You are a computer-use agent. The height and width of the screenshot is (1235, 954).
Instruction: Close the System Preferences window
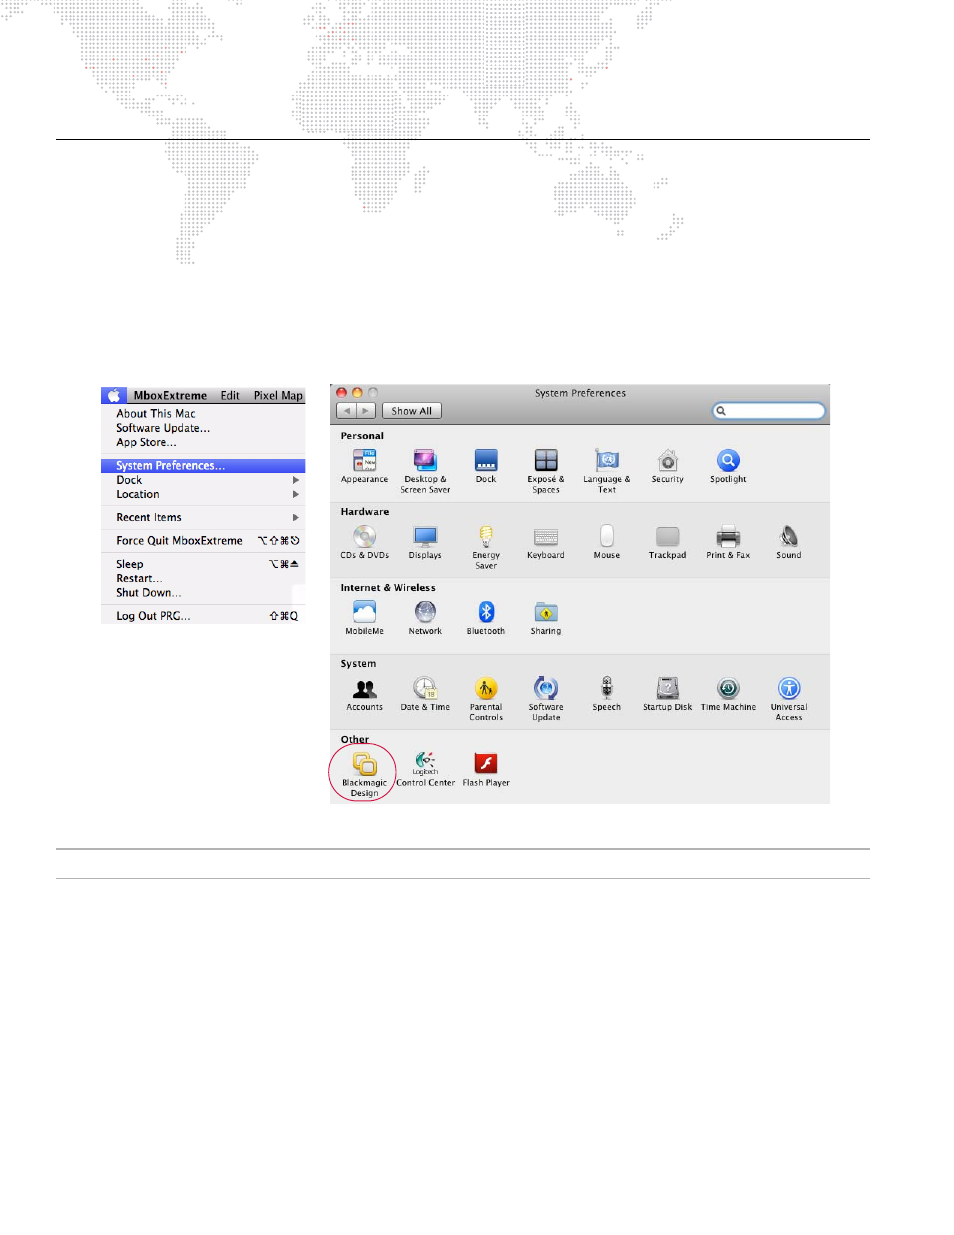(x=341, y=393)
